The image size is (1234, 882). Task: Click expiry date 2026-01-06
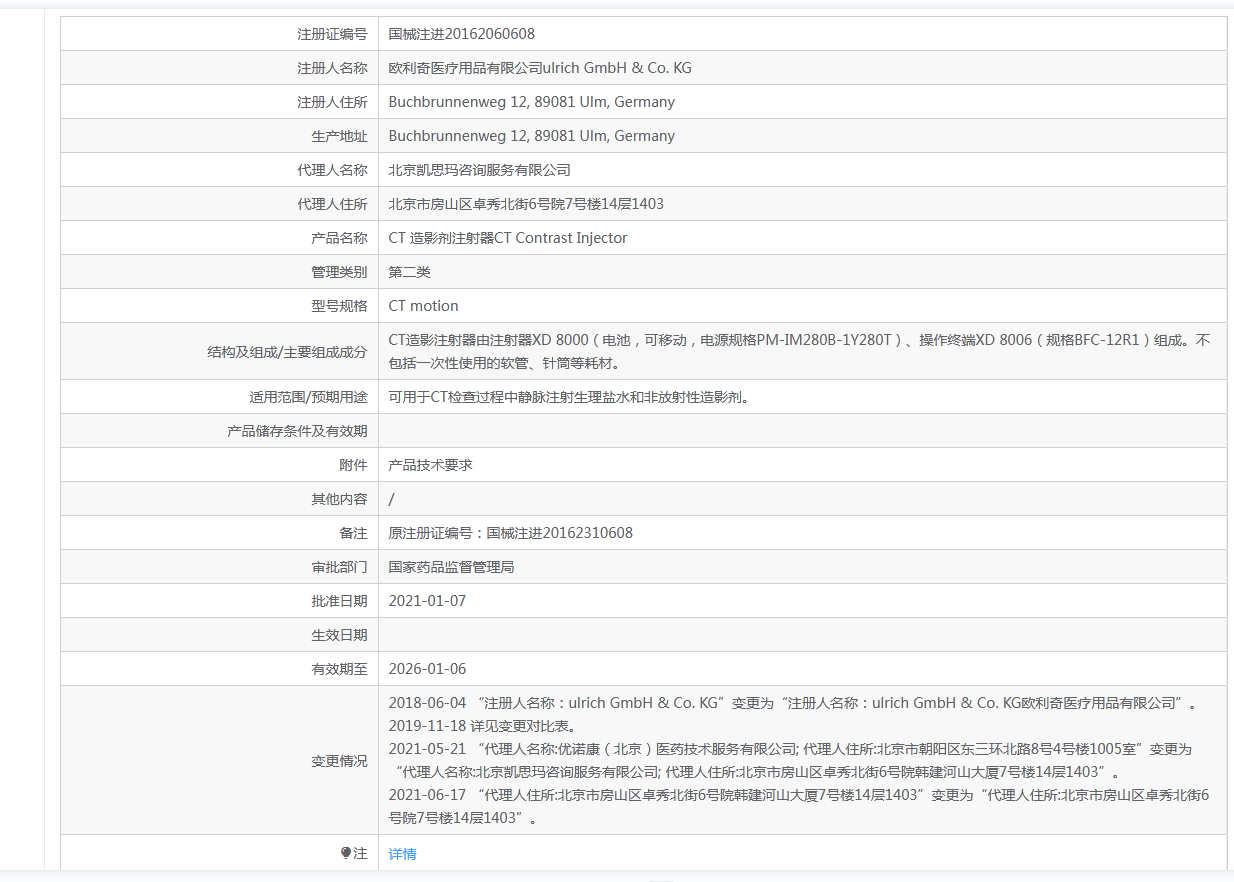[x=427, y=669]
